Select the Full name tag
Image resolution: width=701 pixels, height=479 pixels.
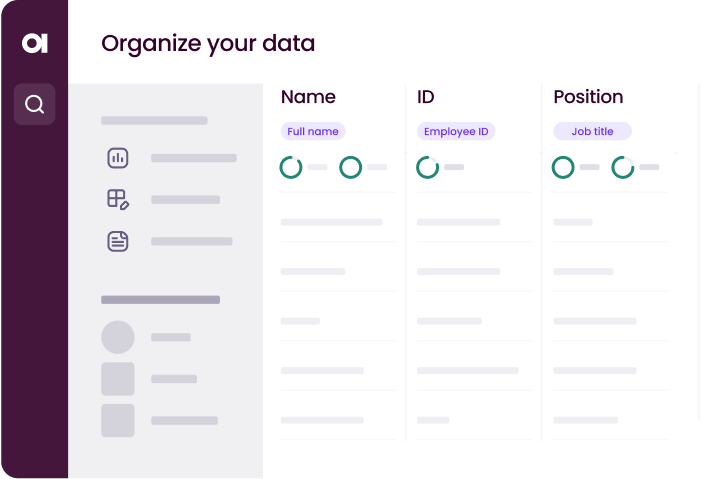click(x=312, y=131)
